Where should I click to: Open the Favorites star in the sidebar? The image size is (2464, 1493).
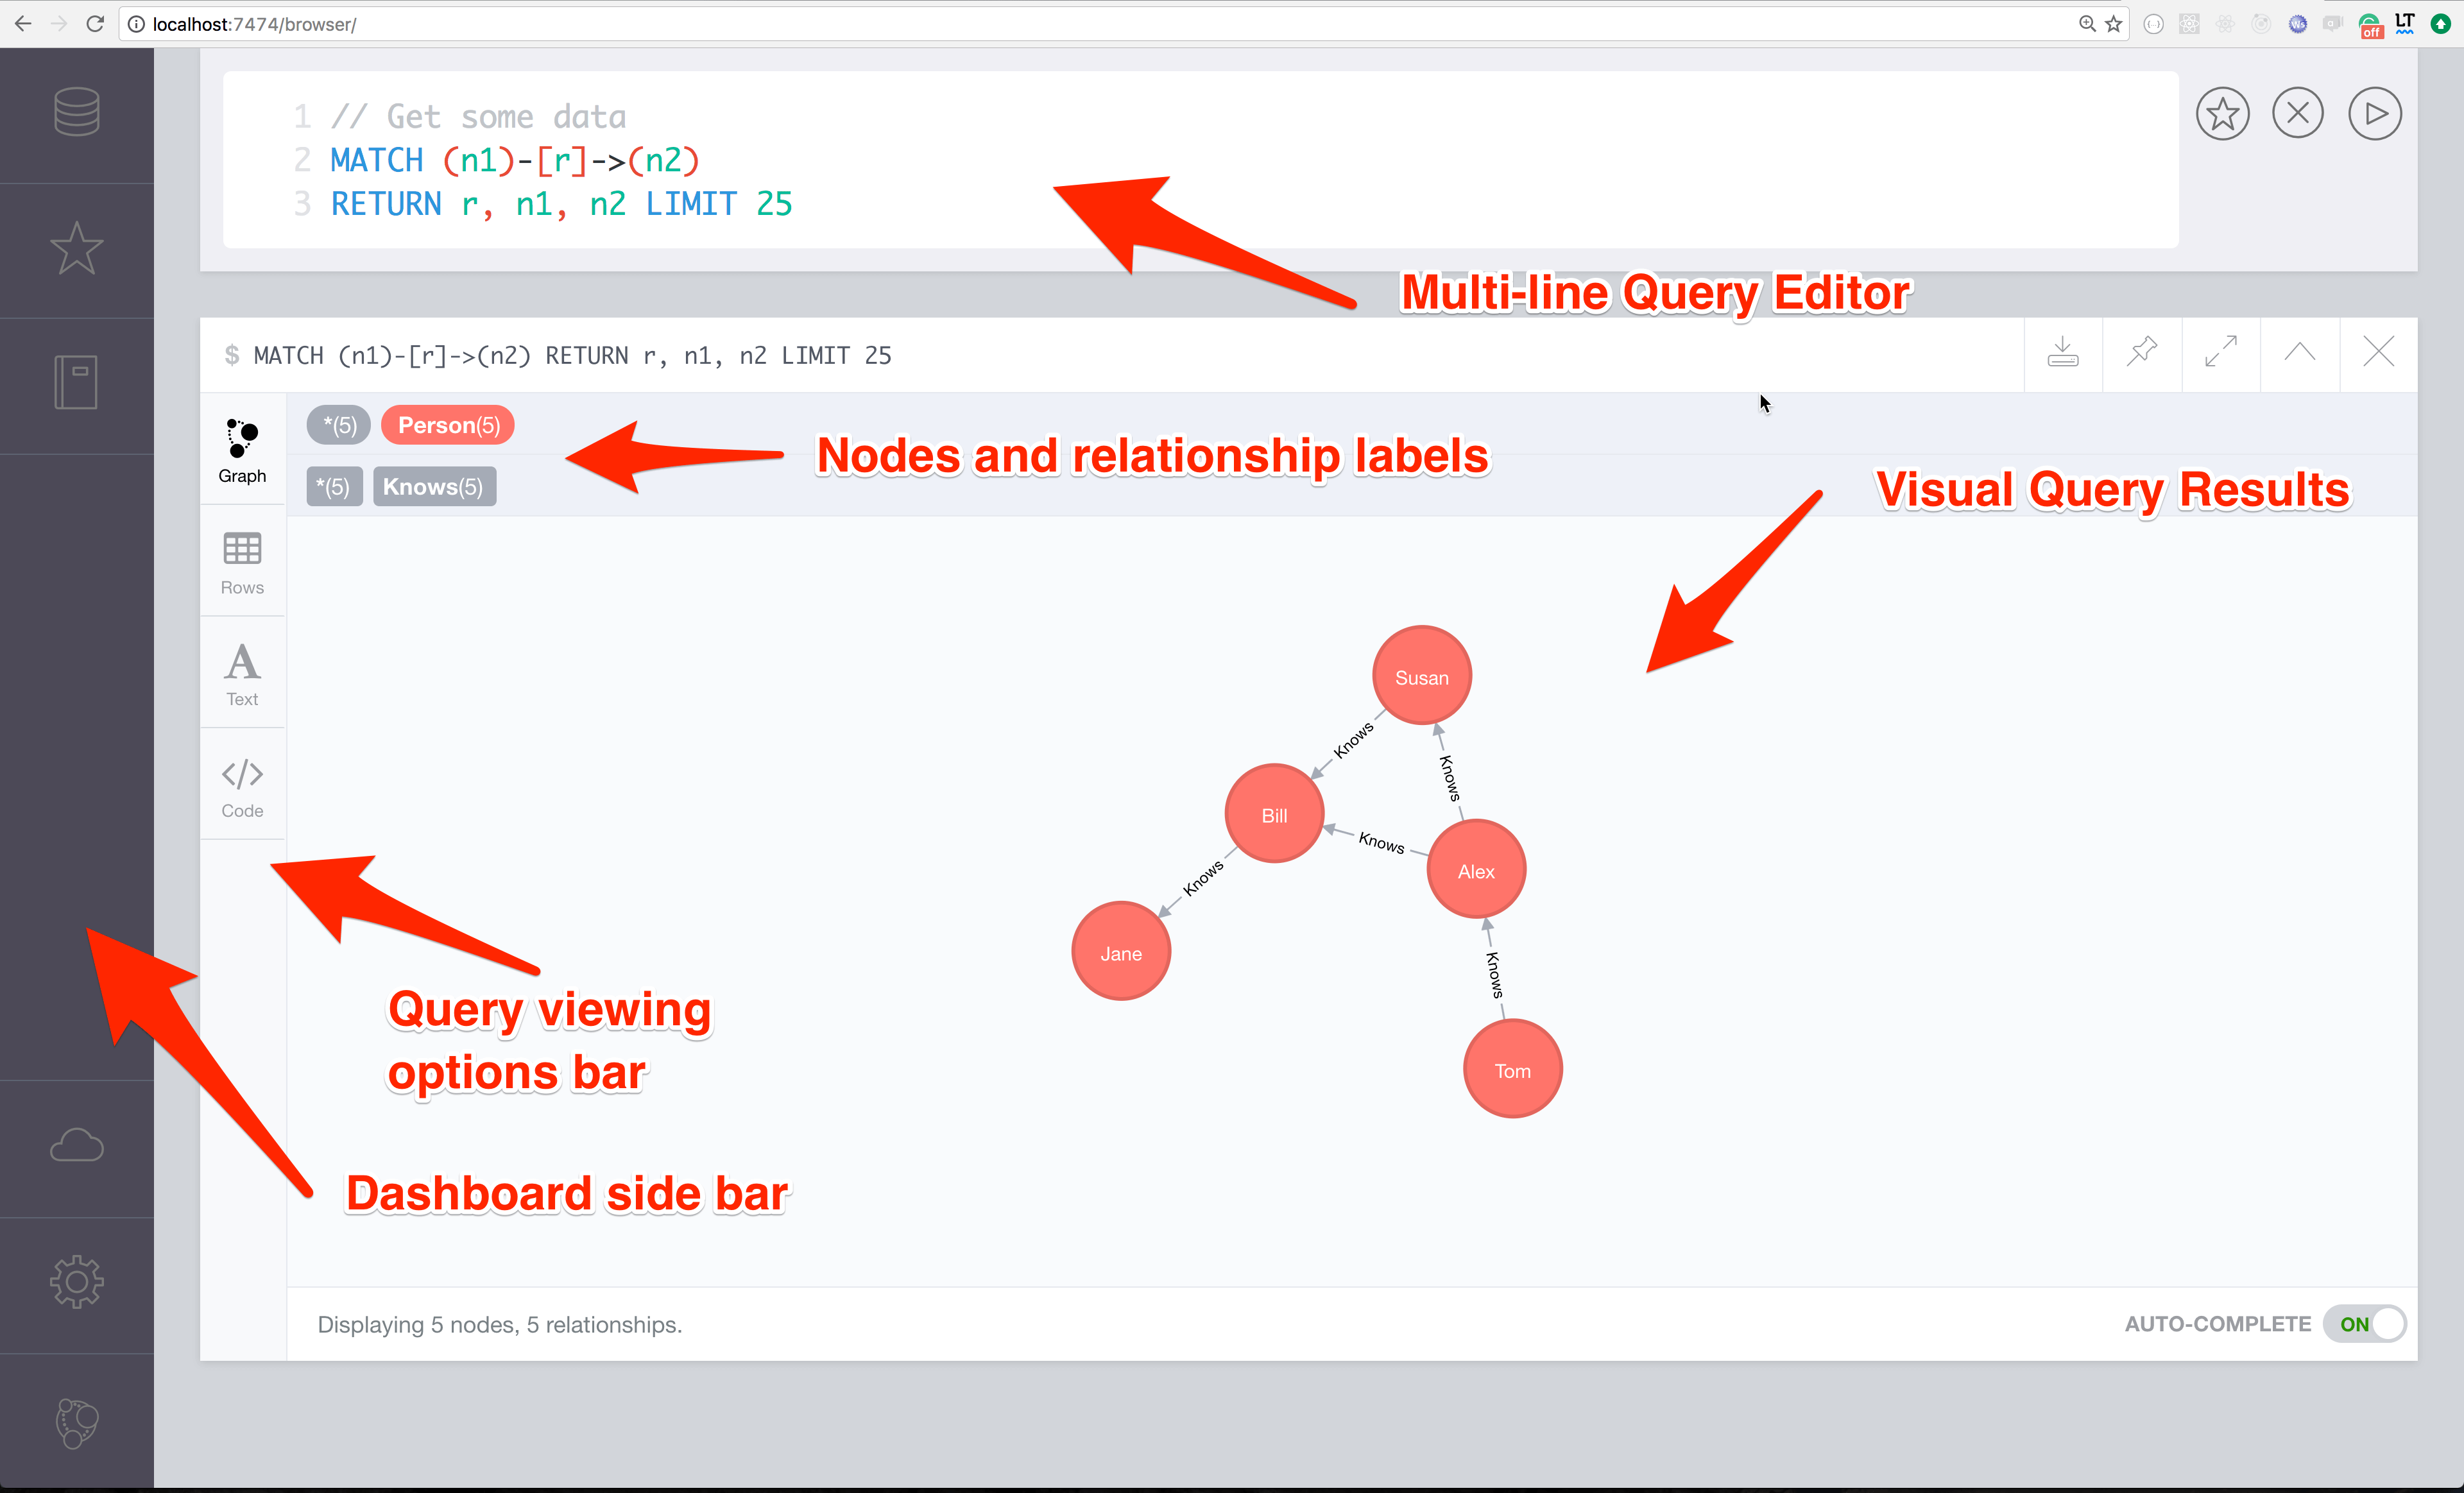point(77,248)
